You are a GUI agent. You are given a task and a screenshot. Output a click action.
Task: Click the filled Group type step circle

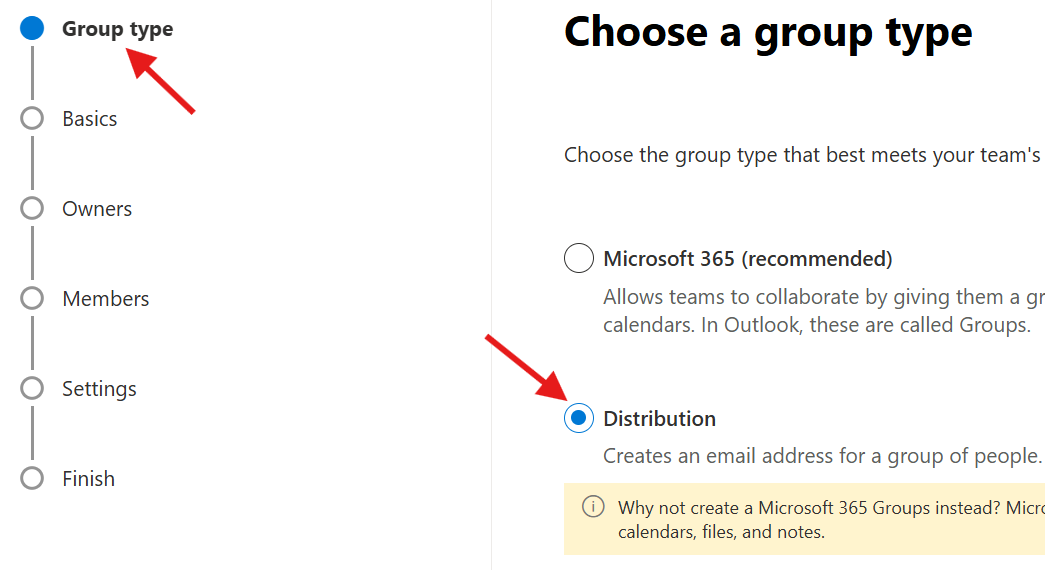coord(32,28)
